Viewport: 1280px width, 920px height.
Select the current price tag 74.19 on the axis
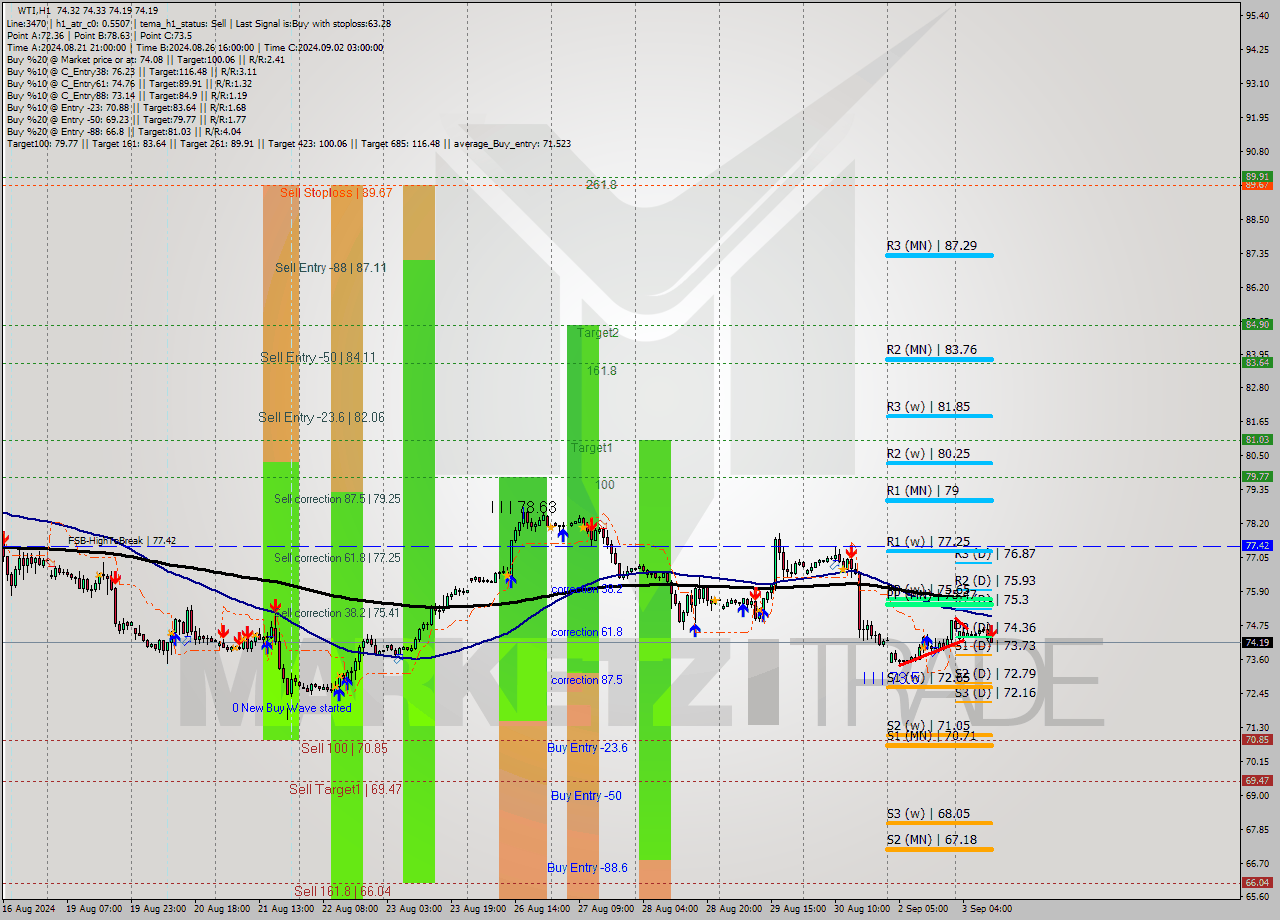click(x=1257, y=644)
